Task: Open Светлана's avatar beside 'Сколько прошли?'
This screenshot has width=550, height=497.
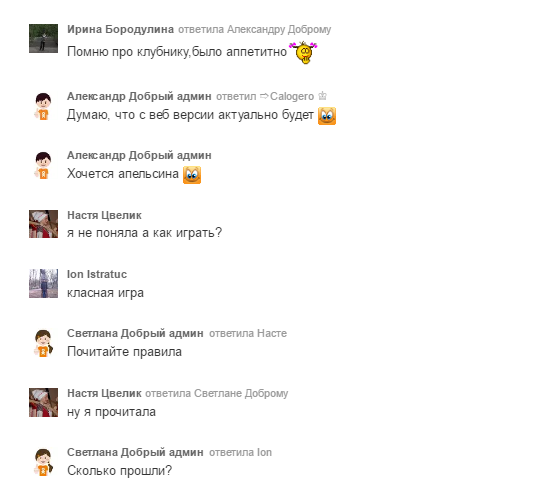Action: tap(43, 463)
